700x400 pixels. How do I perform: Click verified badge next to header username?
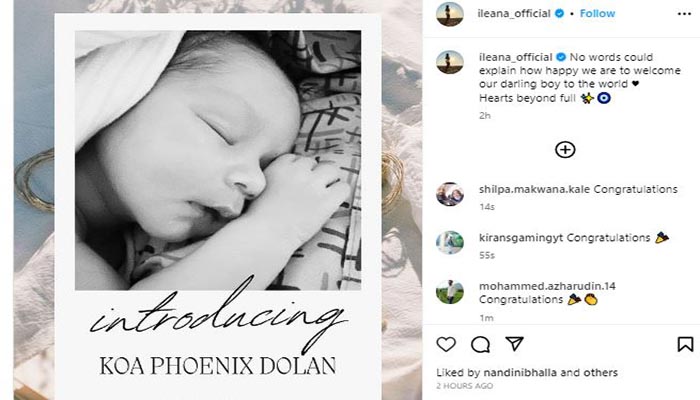click(559, 13)
